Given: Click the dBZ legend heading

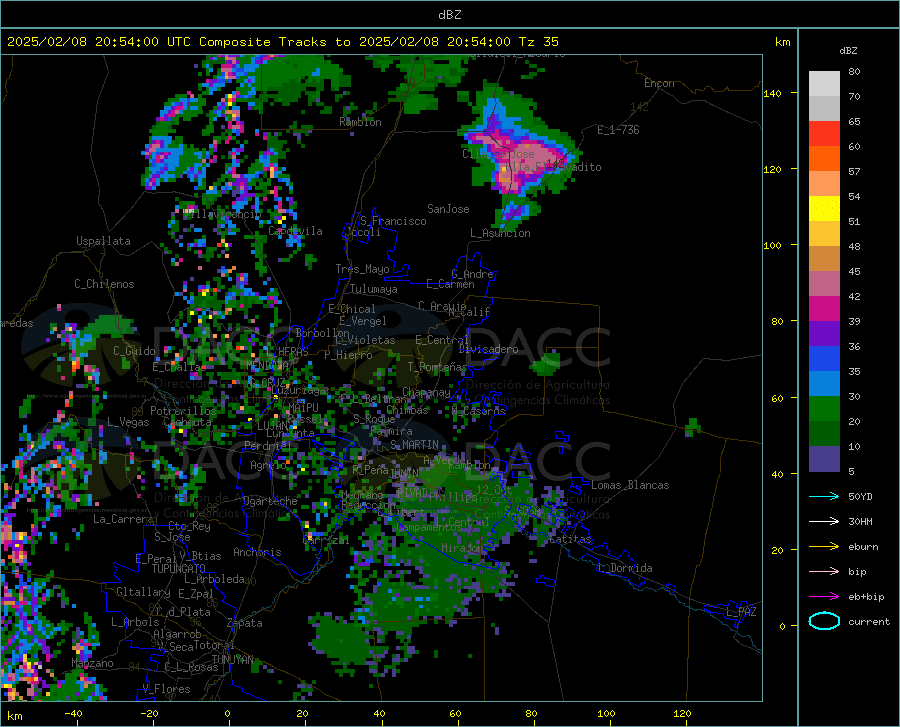Looking at the screenshot, I should pos(848,50).
